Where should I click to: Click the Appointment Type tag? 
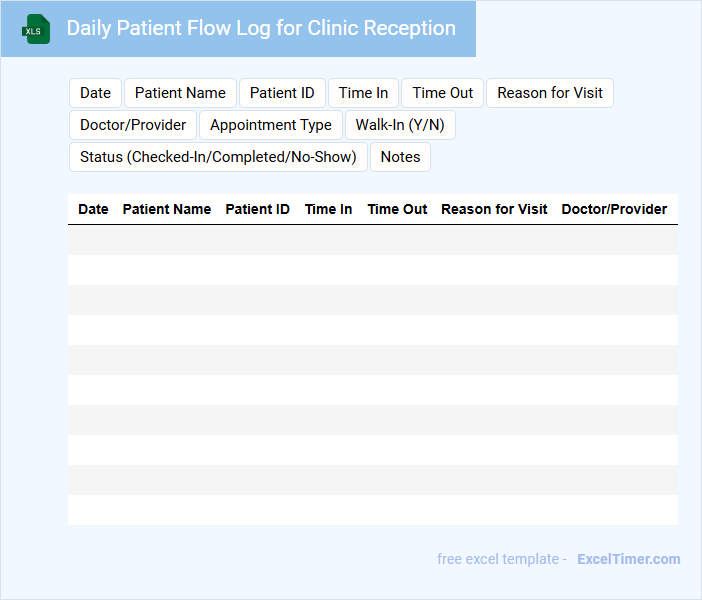tap(271, 125)
